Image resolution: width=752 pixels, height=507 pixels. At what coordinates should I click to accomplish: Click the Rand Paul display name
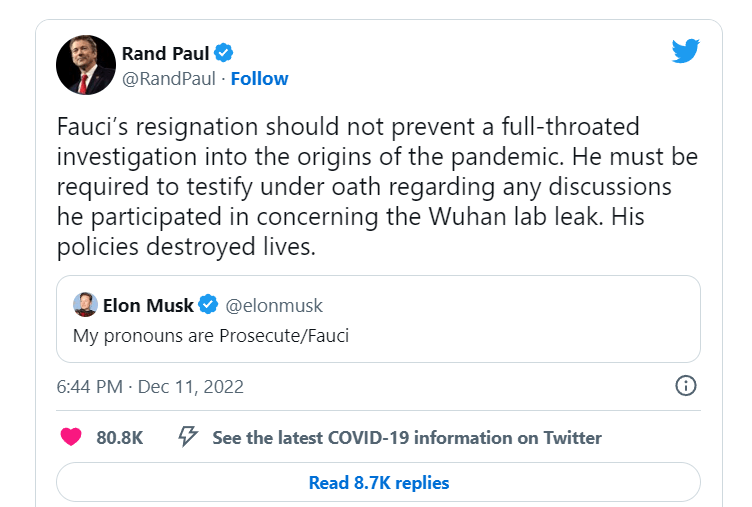pos(164,52)
